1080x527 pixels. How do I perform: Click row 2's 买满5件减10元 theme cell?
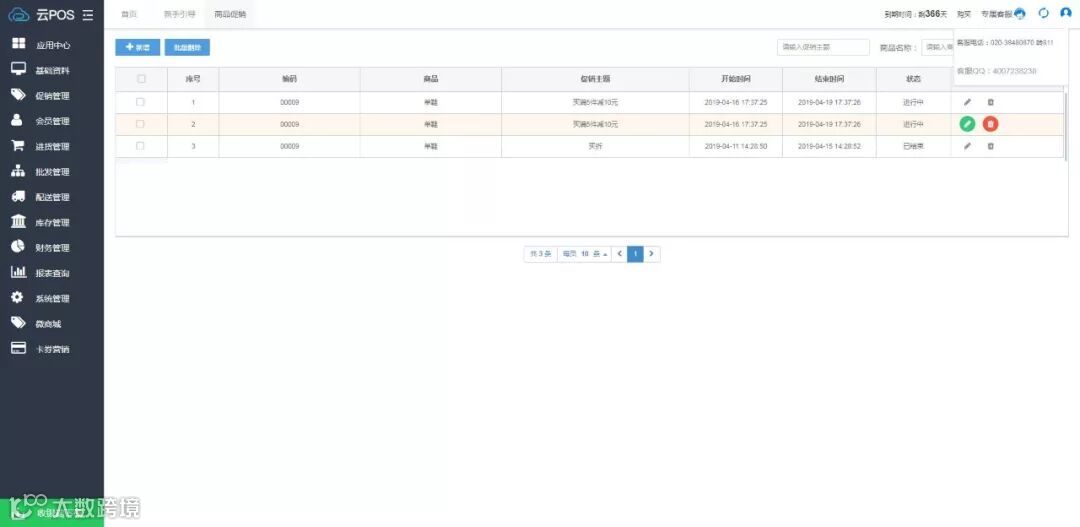[595, 124]
